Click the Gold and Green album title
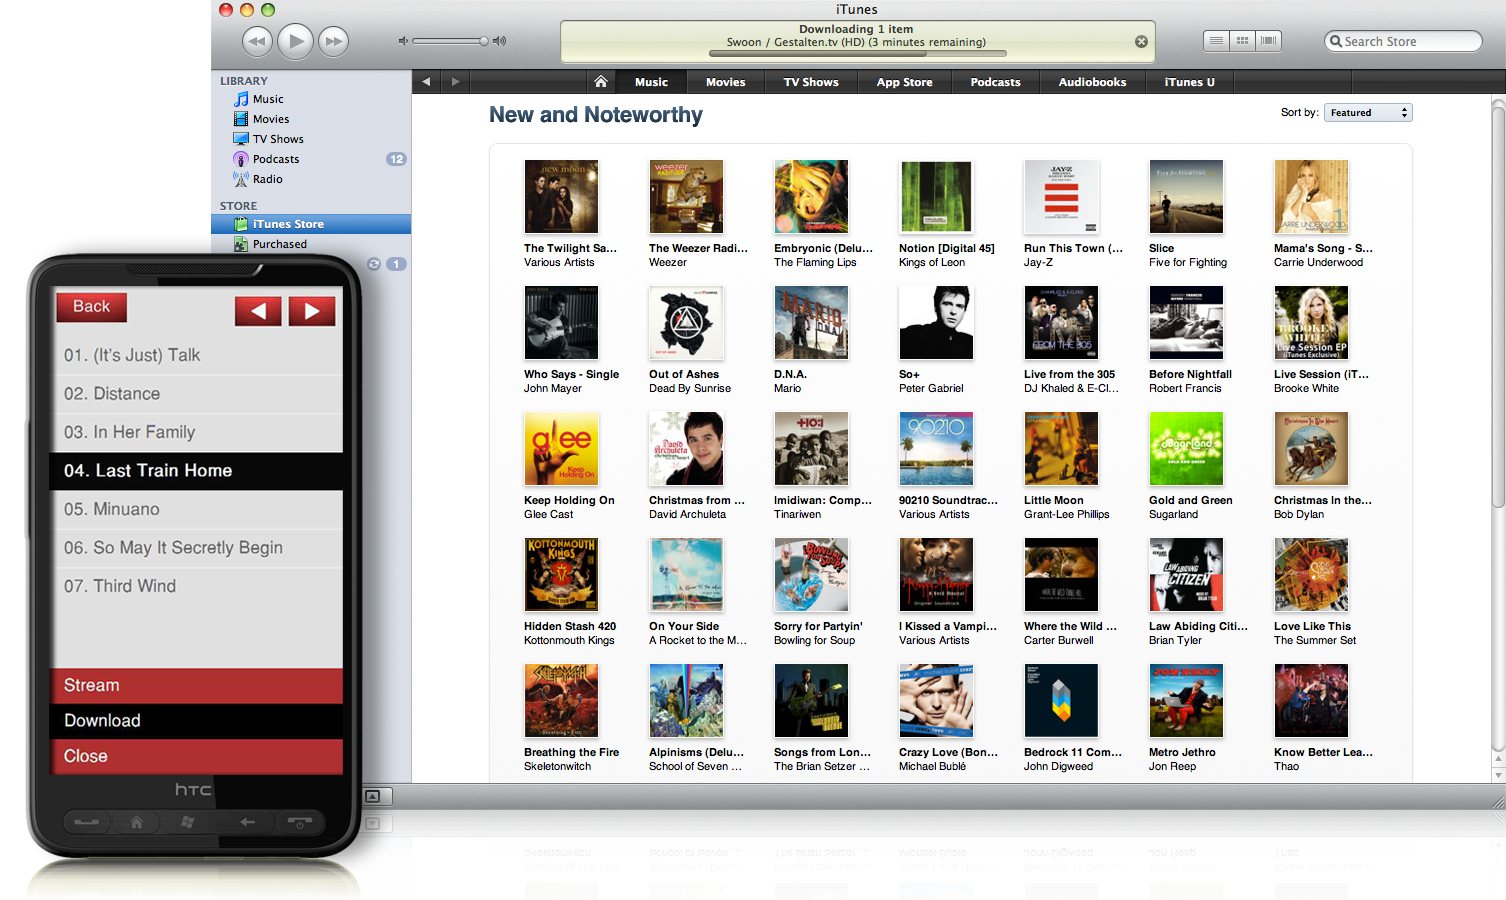The image size is (1506, 900). [x=1190, y=501]
